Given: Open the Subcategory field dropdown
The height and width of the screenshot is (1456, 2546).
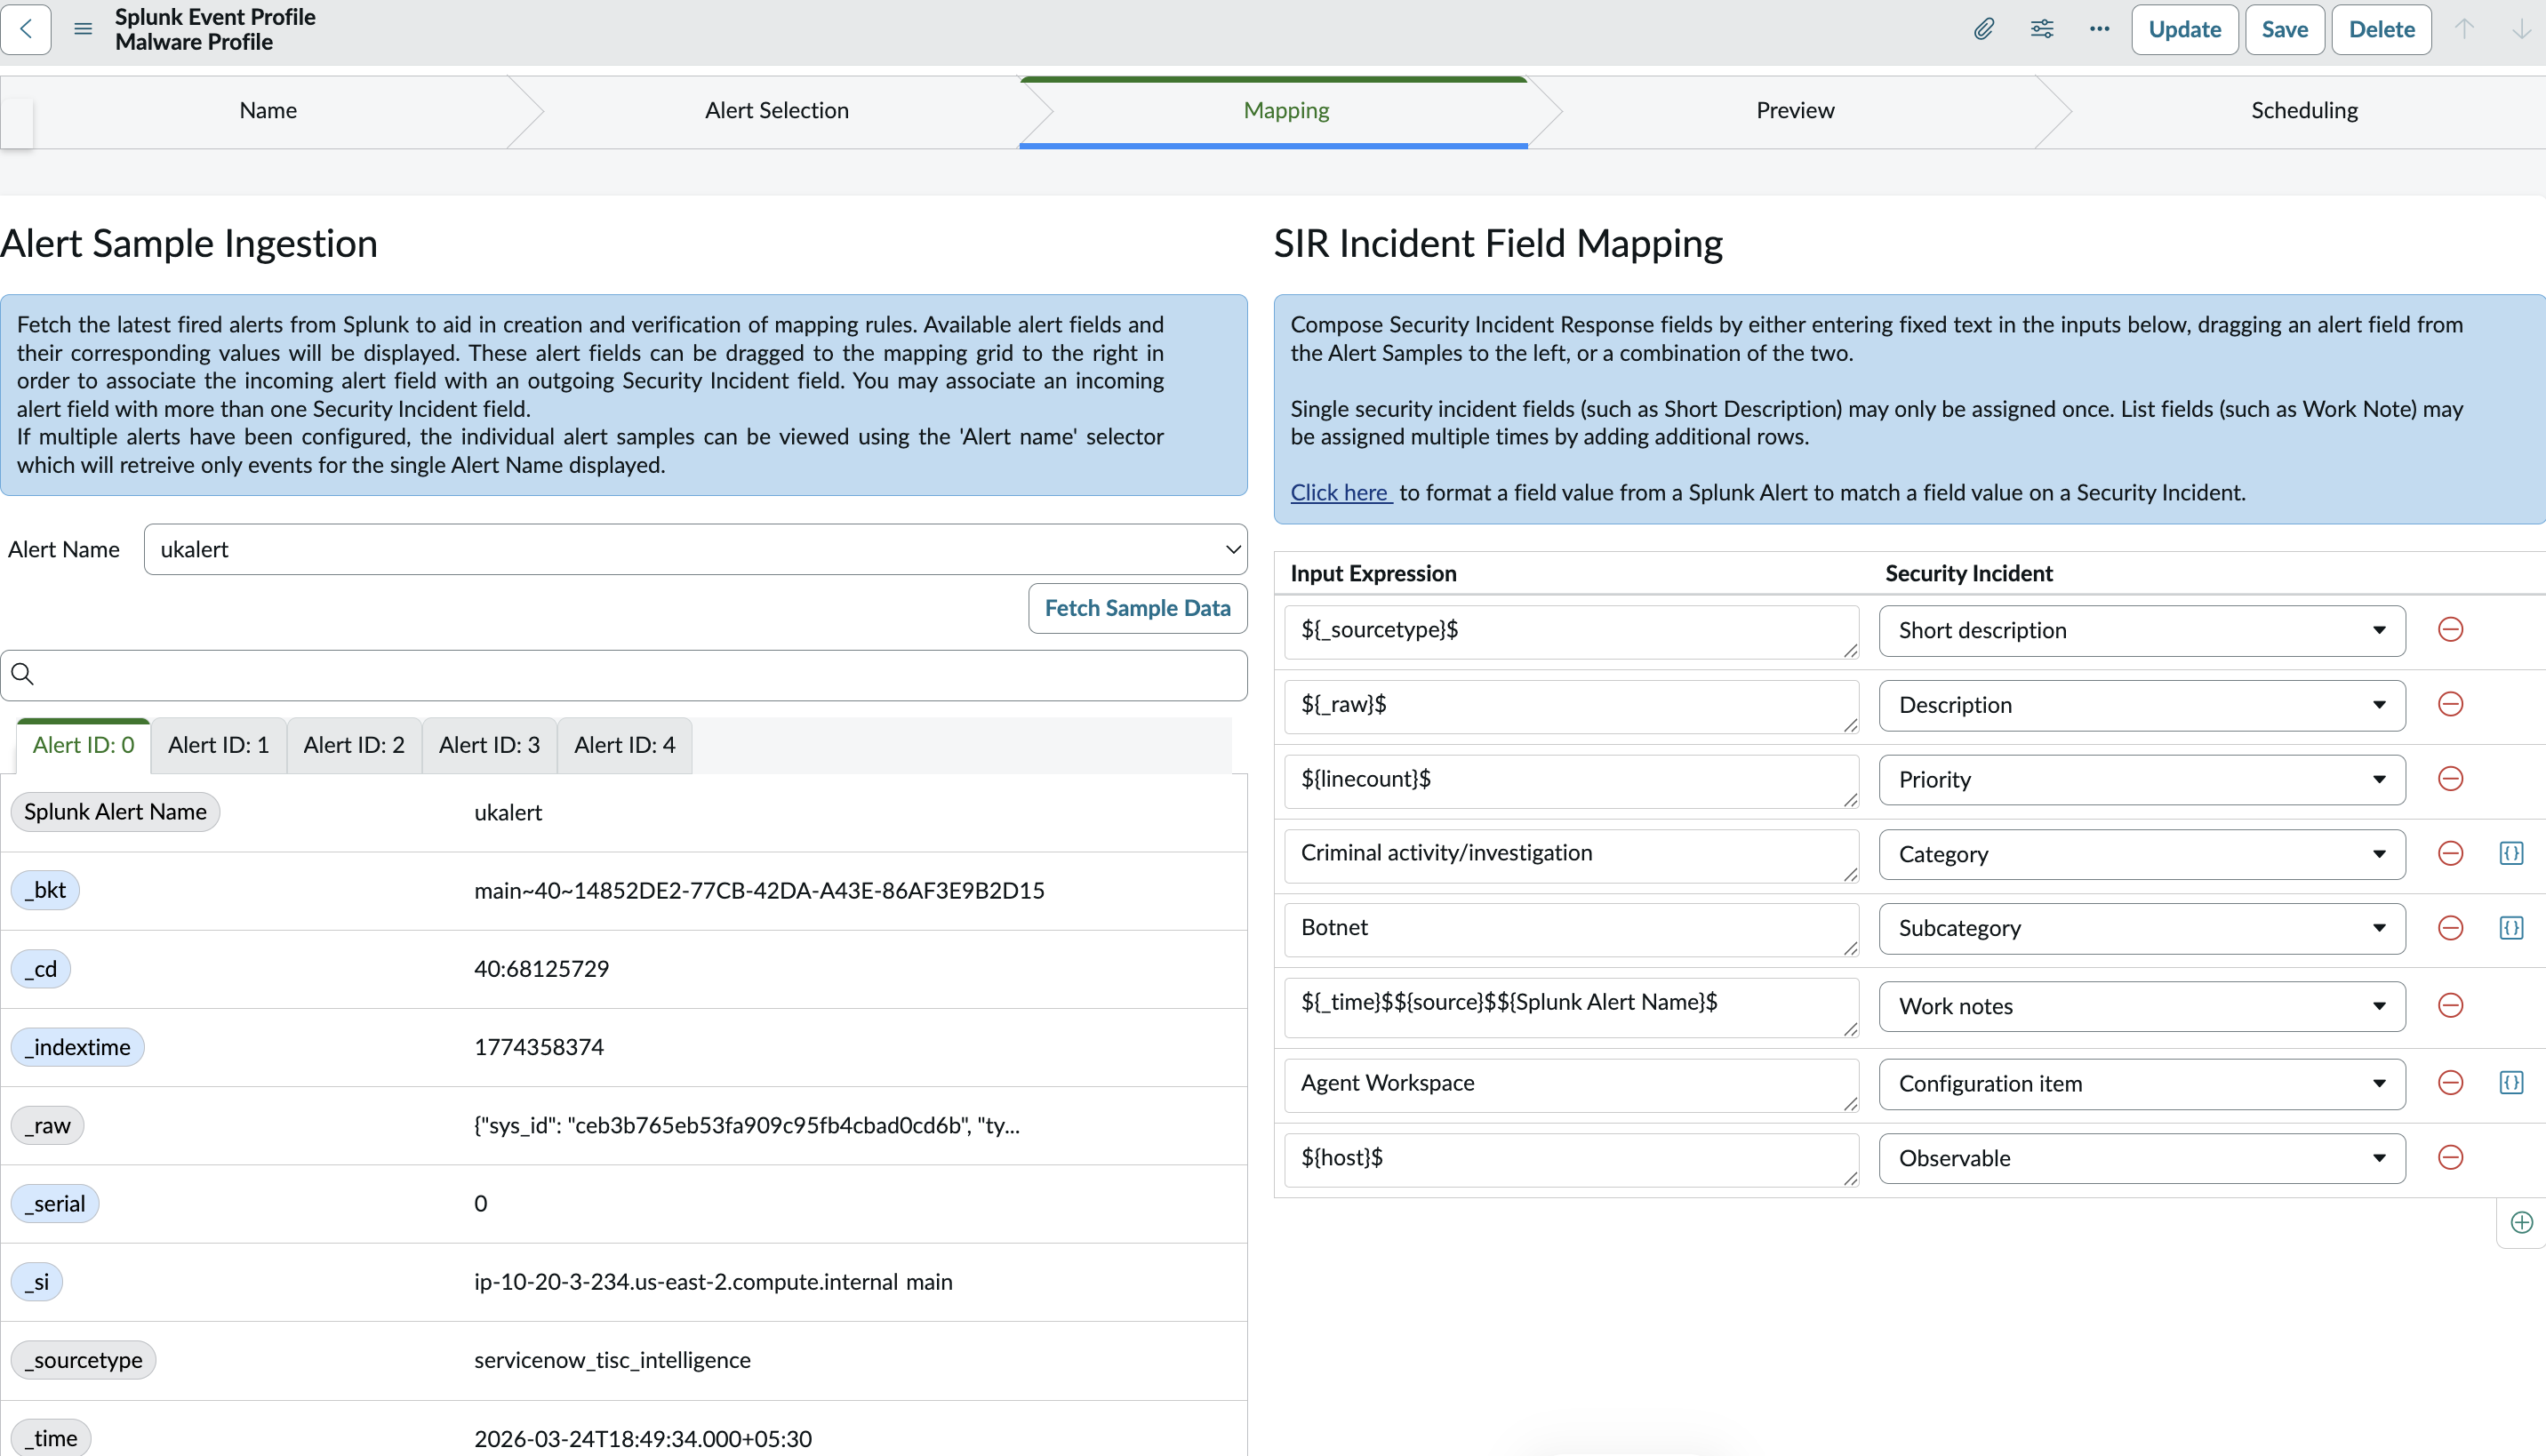Looking at the screenshot, I should [2141, 929].
